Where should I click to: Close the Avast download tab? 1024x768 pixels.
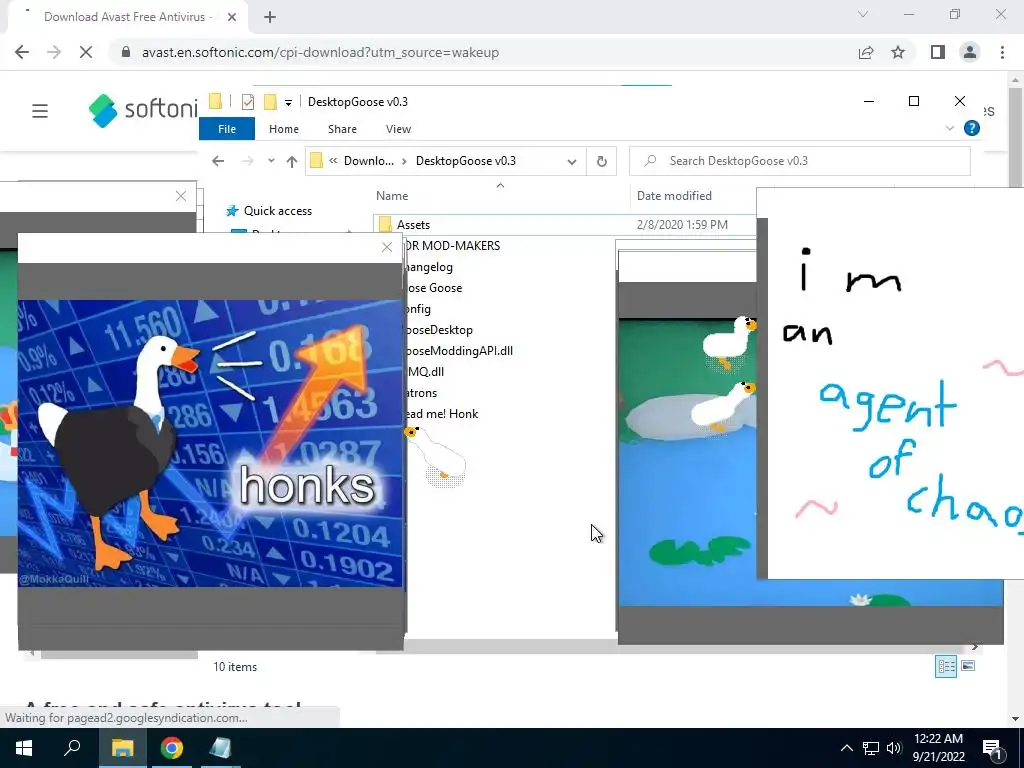pyautogui.click(x=232, y=17)
